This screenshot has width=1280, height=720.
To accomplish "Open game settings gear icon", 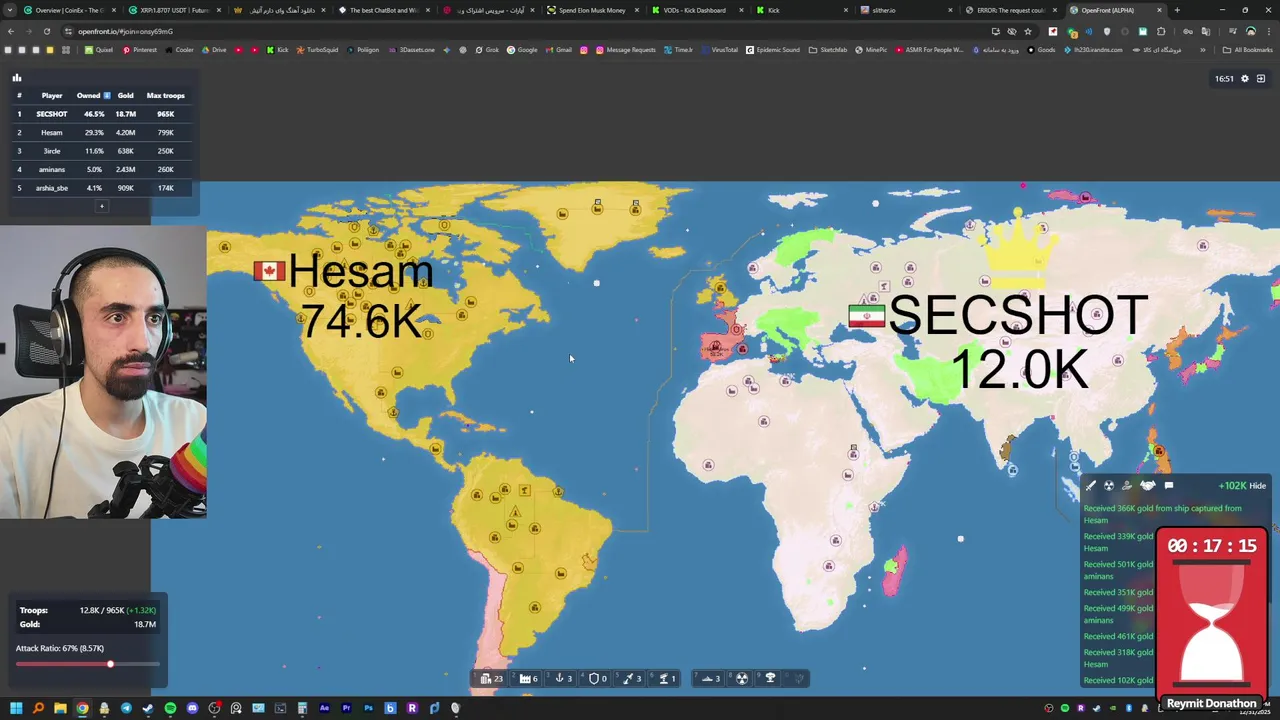I will [x=1244, y=78].
